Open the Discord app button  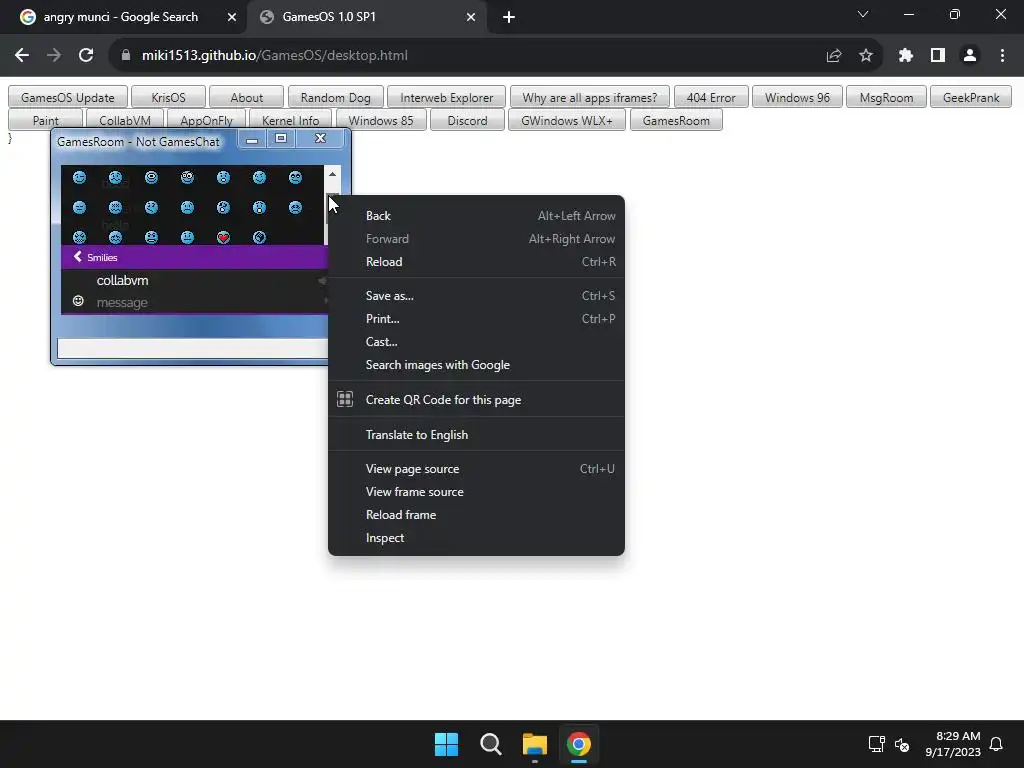(x=468, y=120)
